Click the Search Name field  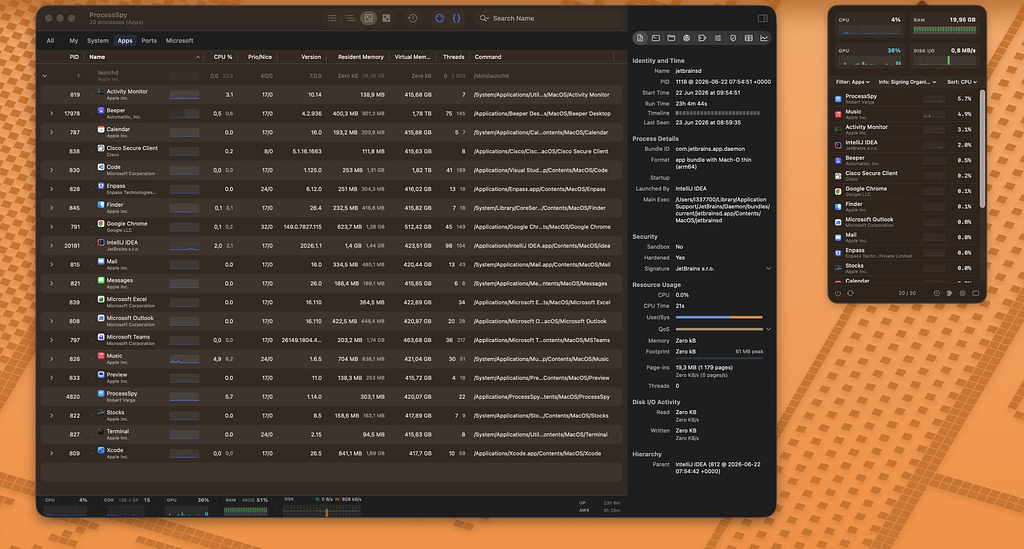tap(549, 18)
